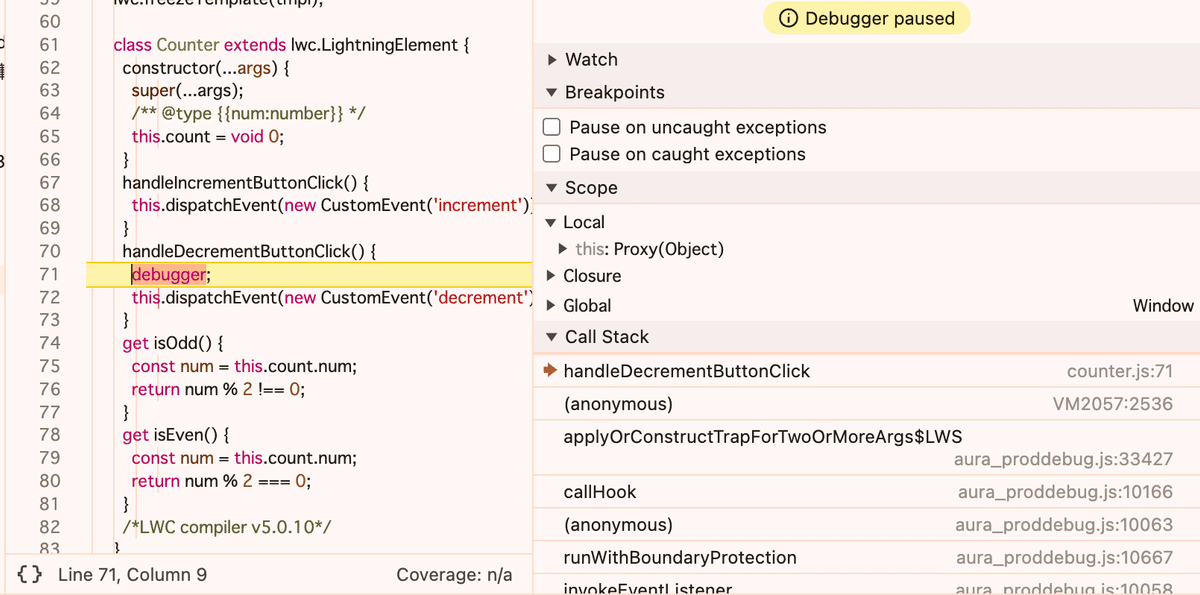This screenshot has height=595, width=1200.
Task: Click the orange current-frame arrow in Call Stack
Action: pyautogui.click(x=549, y=371)
